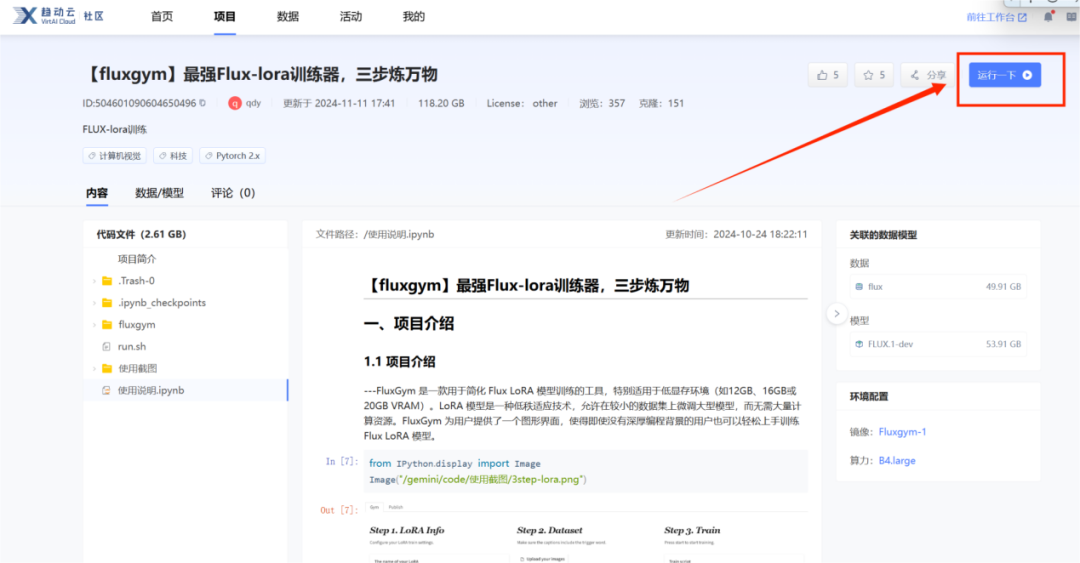Copy project ID using the copy icon
Screen dimensions: 1080x563
click(202, 103)
